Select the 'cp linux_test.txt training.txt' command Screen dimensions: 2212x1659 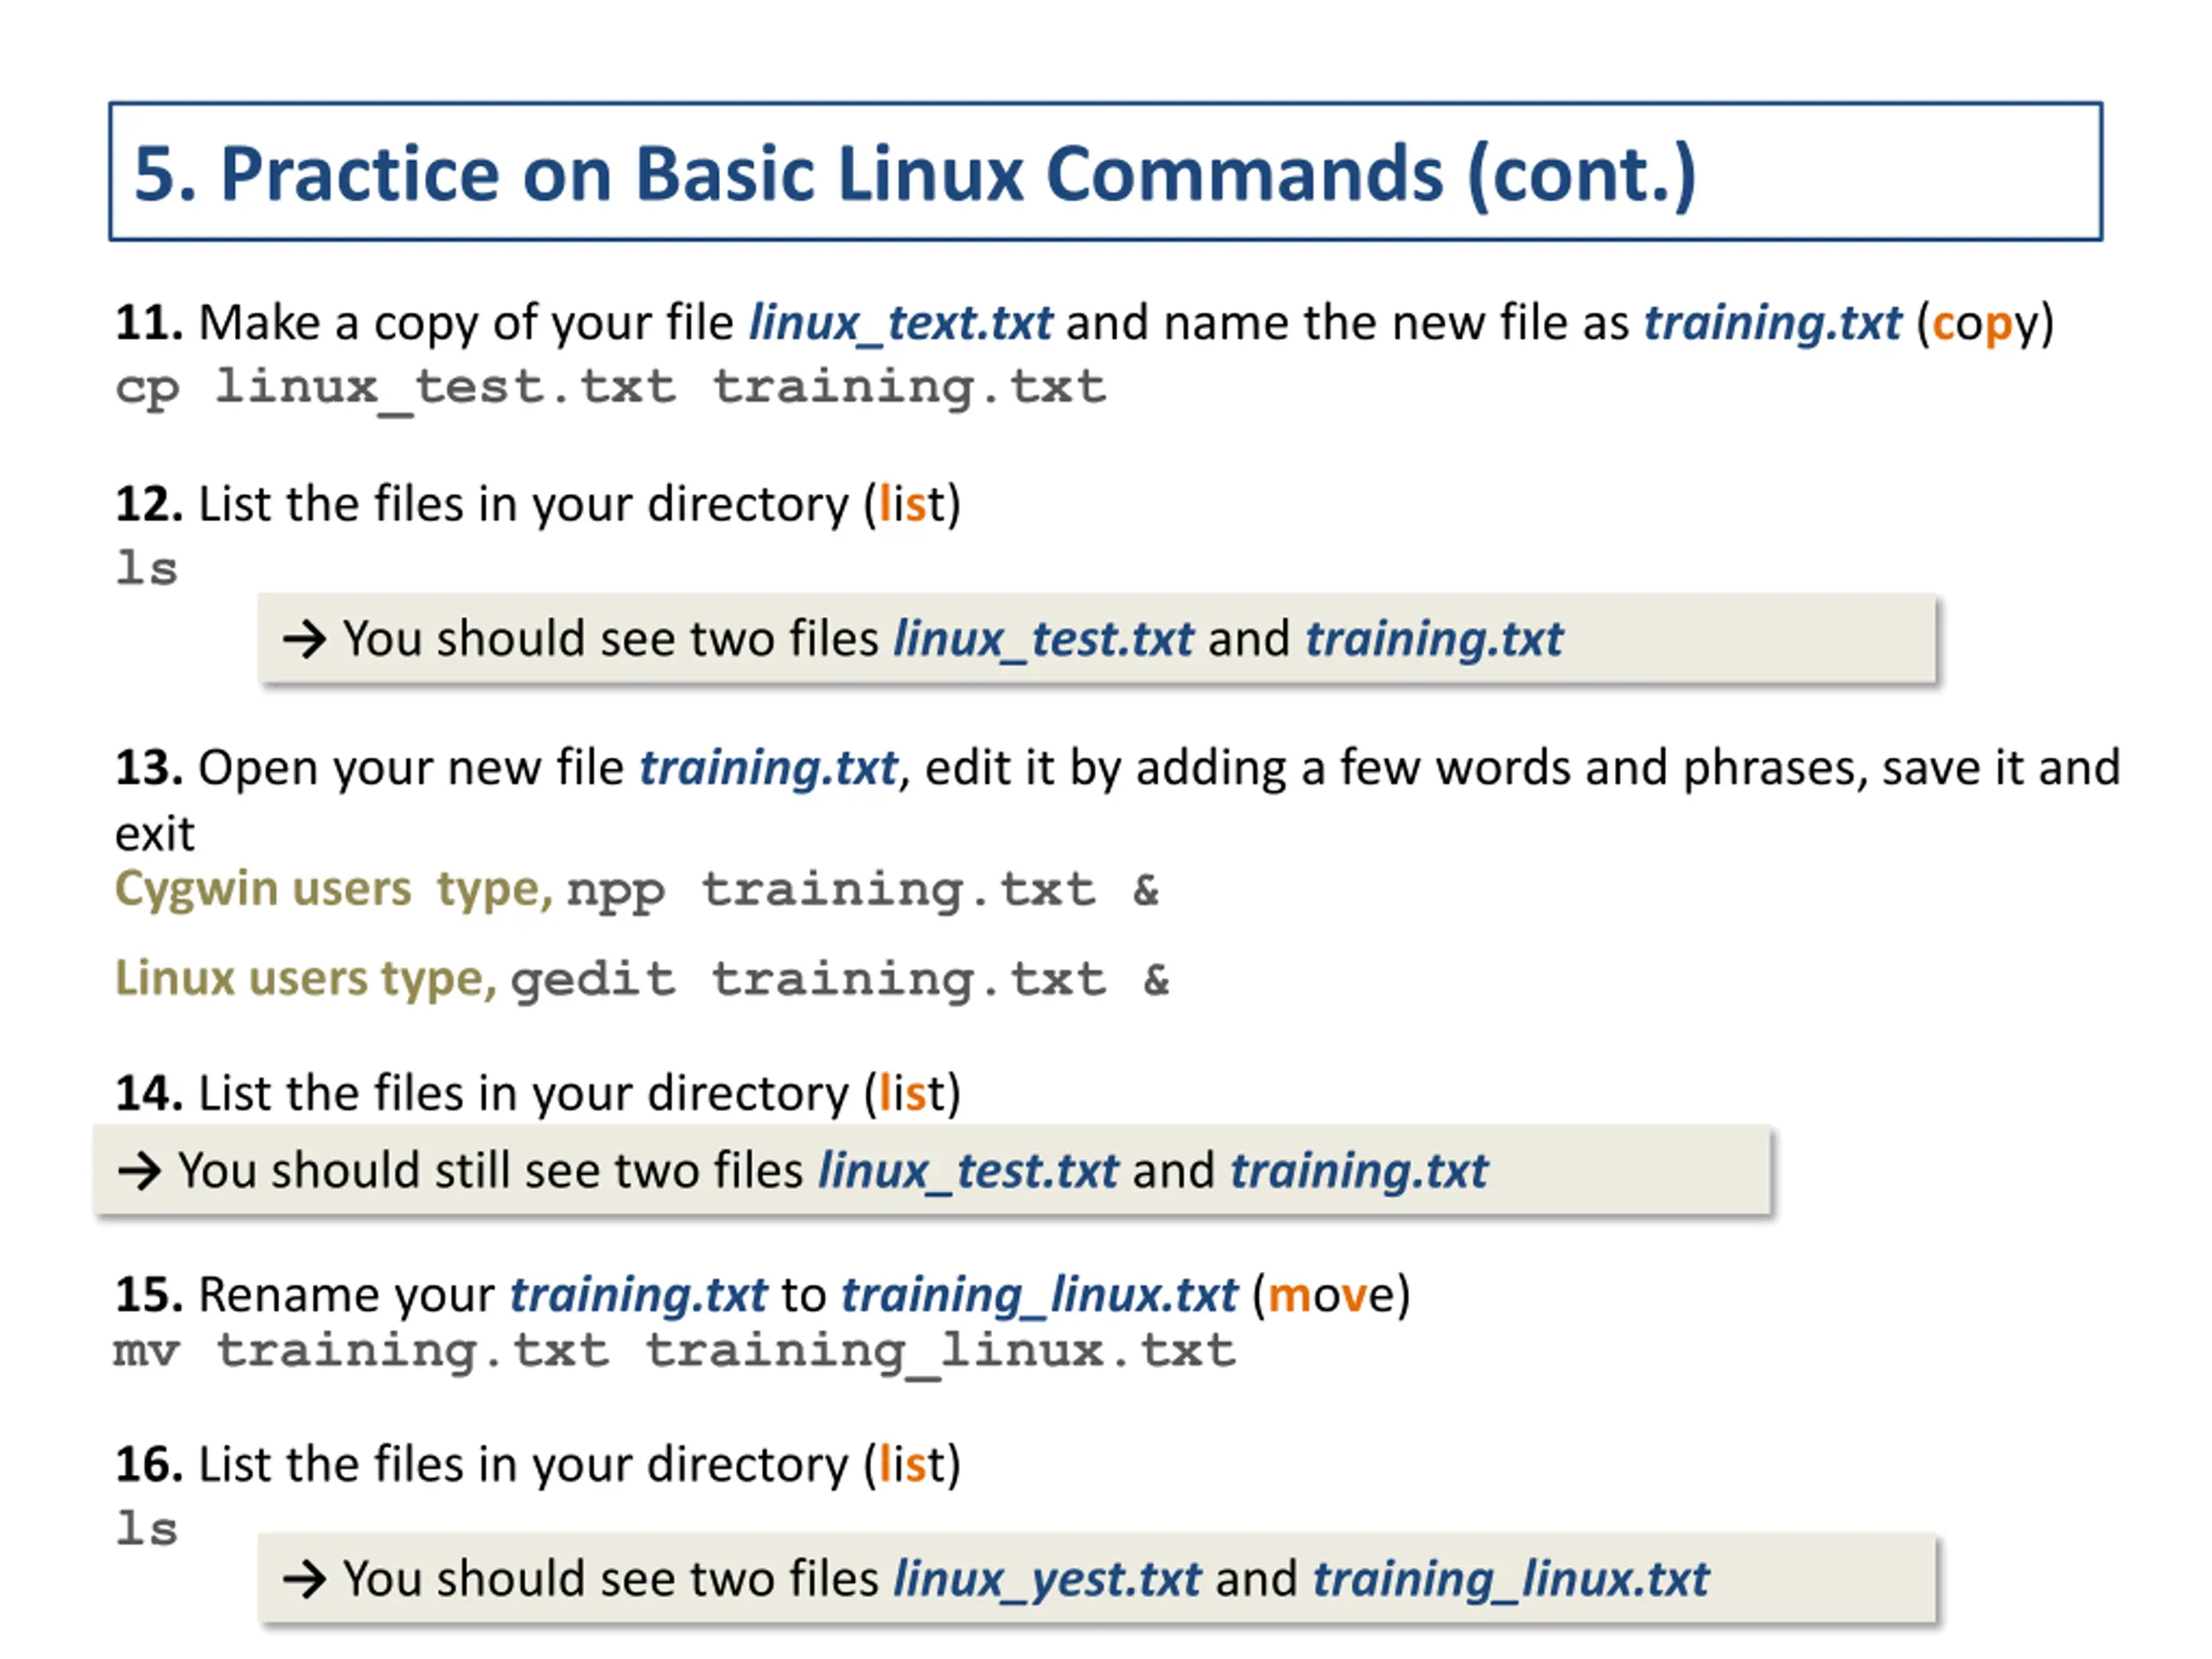click(x=611, y=388)
